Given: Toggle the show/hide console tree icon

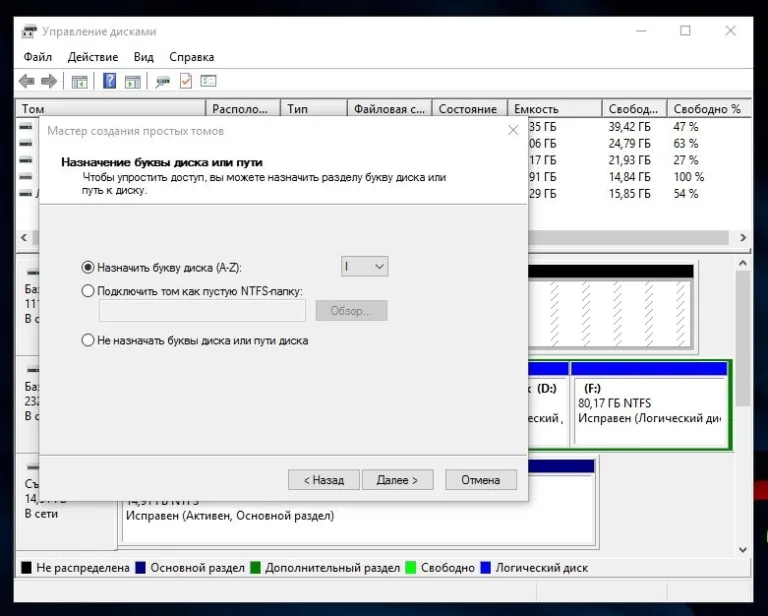Looking at the screenshot, I should point(79,82).
